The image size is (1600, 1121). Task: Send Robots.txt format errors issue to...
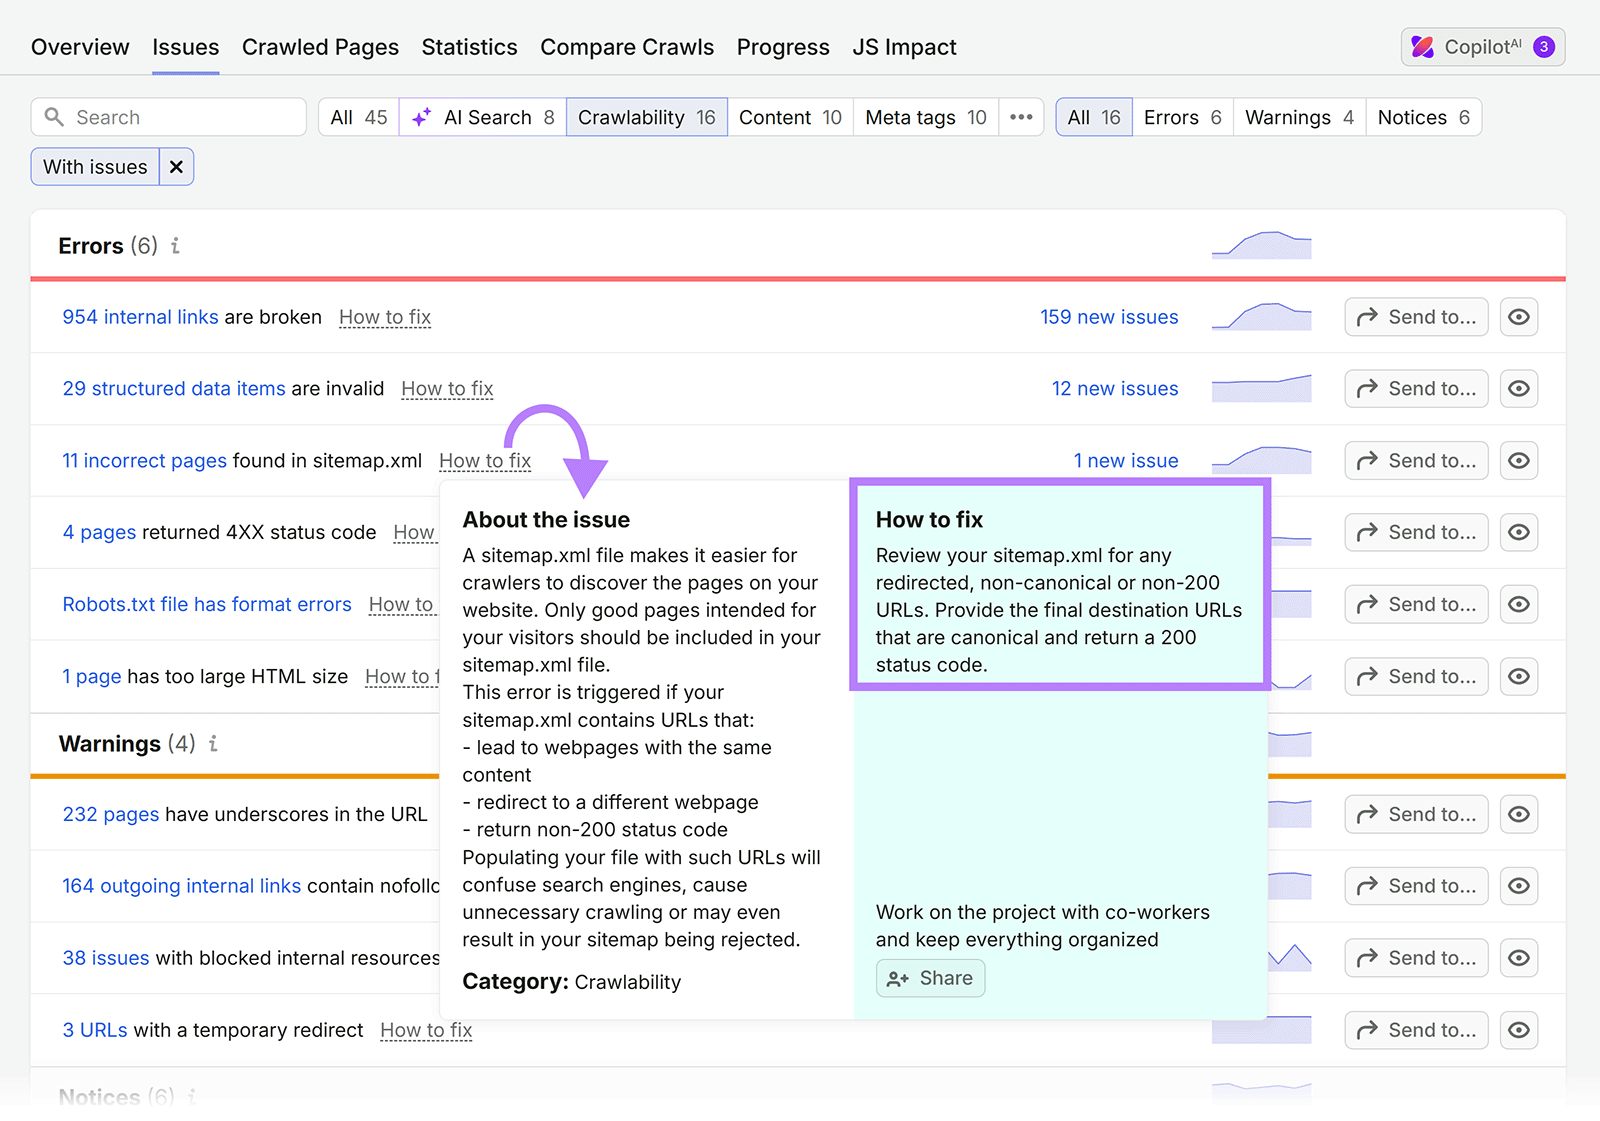point(1416,605)
